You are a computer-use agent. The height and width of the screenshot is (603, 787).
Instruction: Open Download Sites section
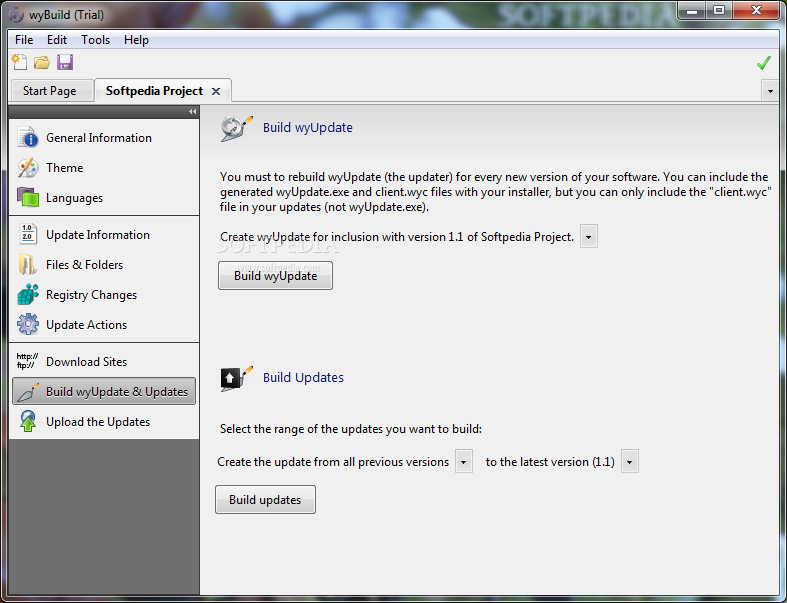click(x=104, y=361)
